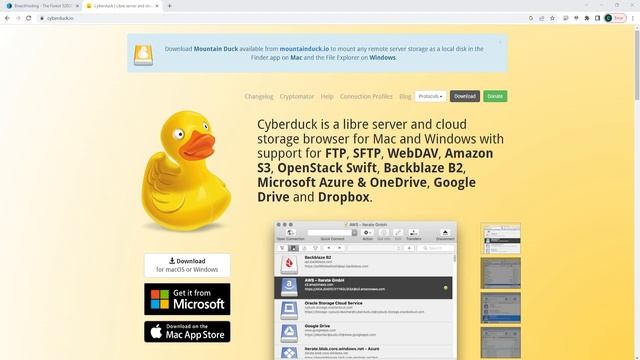Screen dimensions: 640x360
Task: Switch to the first browser tab
Action: [x=41, y=6]
